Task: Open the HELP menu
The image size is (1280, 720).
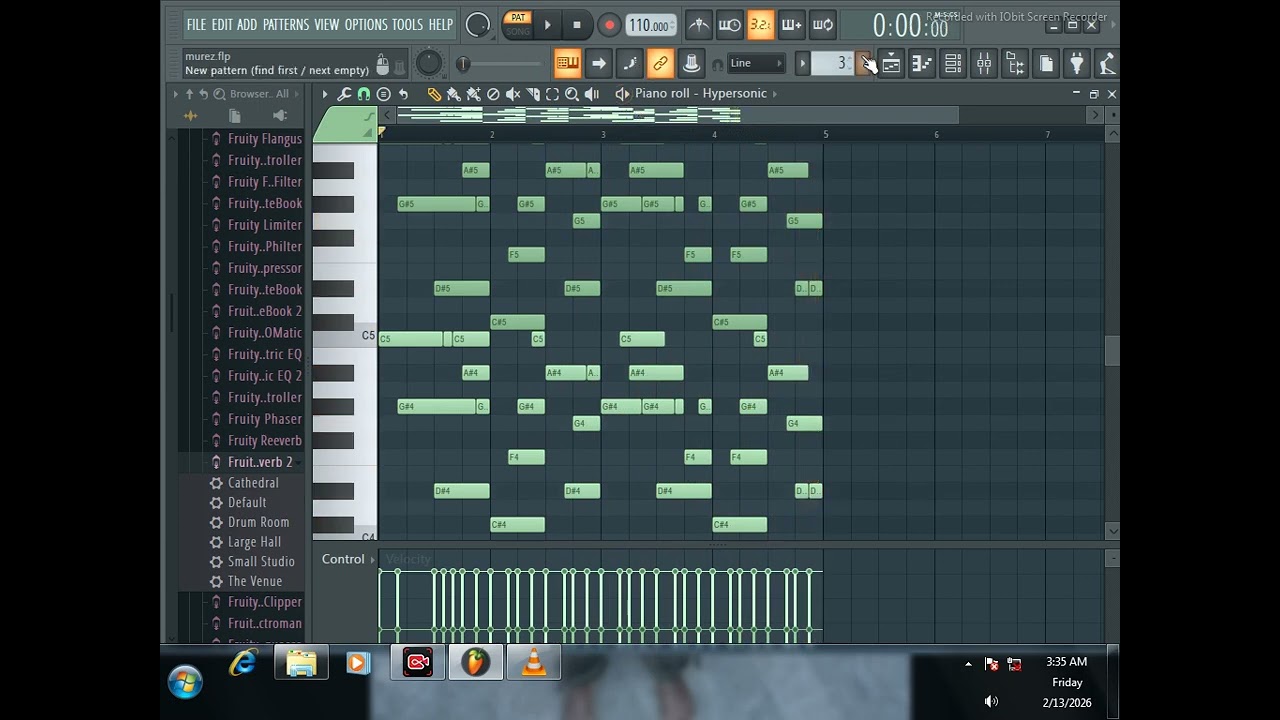Action: tap(441, 24)
